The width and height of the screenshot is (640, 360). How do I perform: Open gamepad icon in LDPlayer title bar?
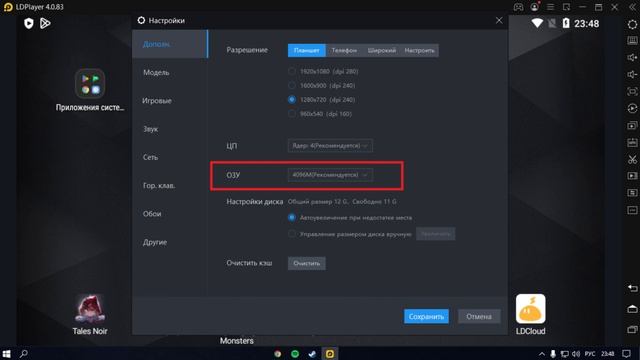518,7
